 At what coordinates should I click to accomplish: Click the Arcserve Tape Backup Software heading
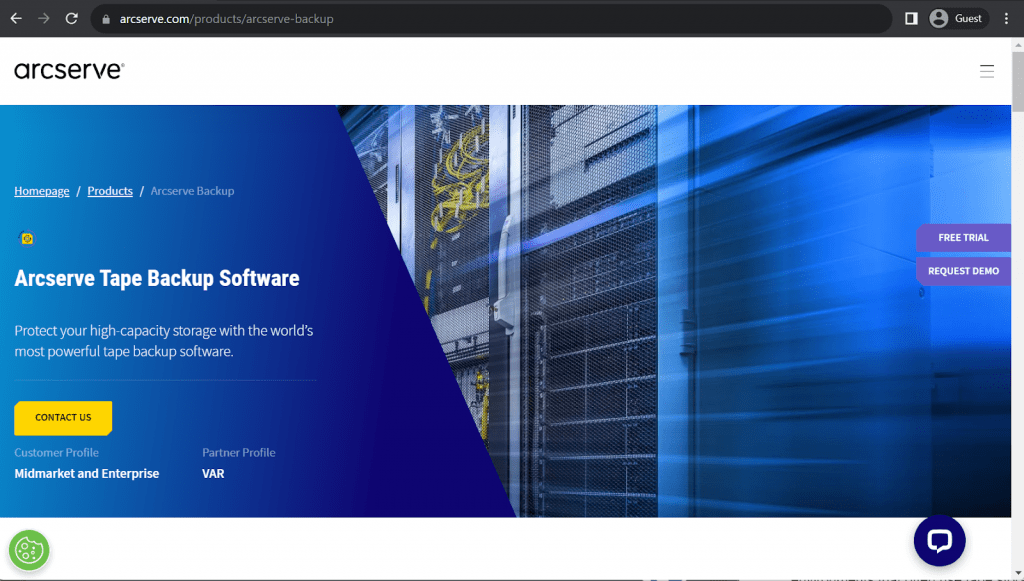(x=157, y=278)
